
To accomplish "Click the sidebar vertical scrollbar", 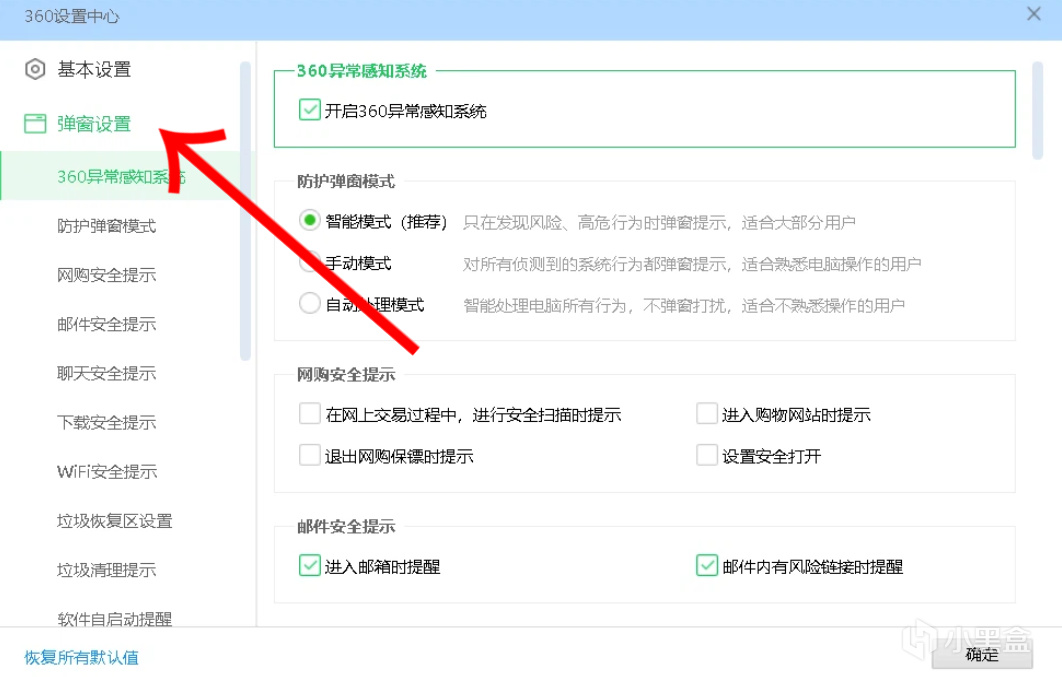I will click(x=245, y=211).
